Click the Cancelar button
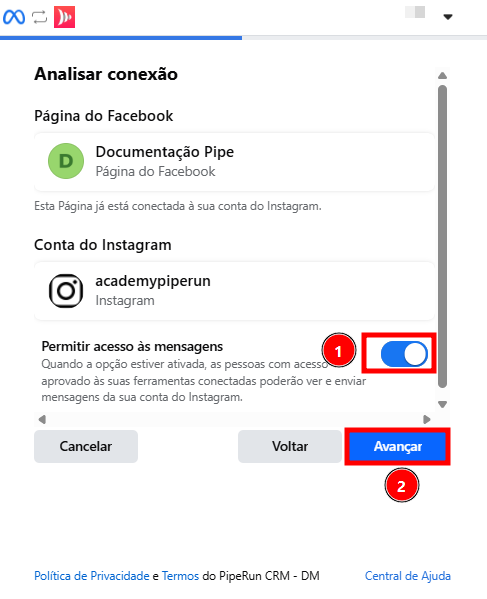 click(86, 446)
